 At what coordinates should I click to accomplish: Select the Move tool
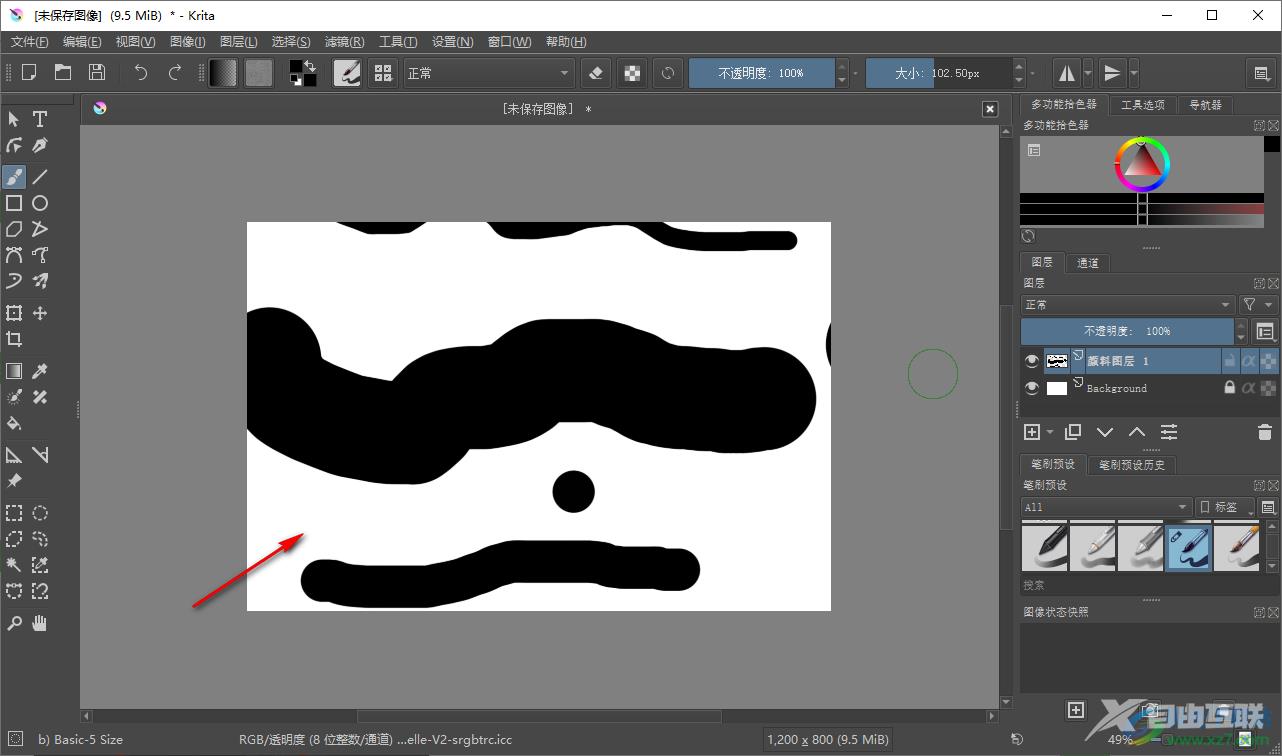(x=40, y=313)
